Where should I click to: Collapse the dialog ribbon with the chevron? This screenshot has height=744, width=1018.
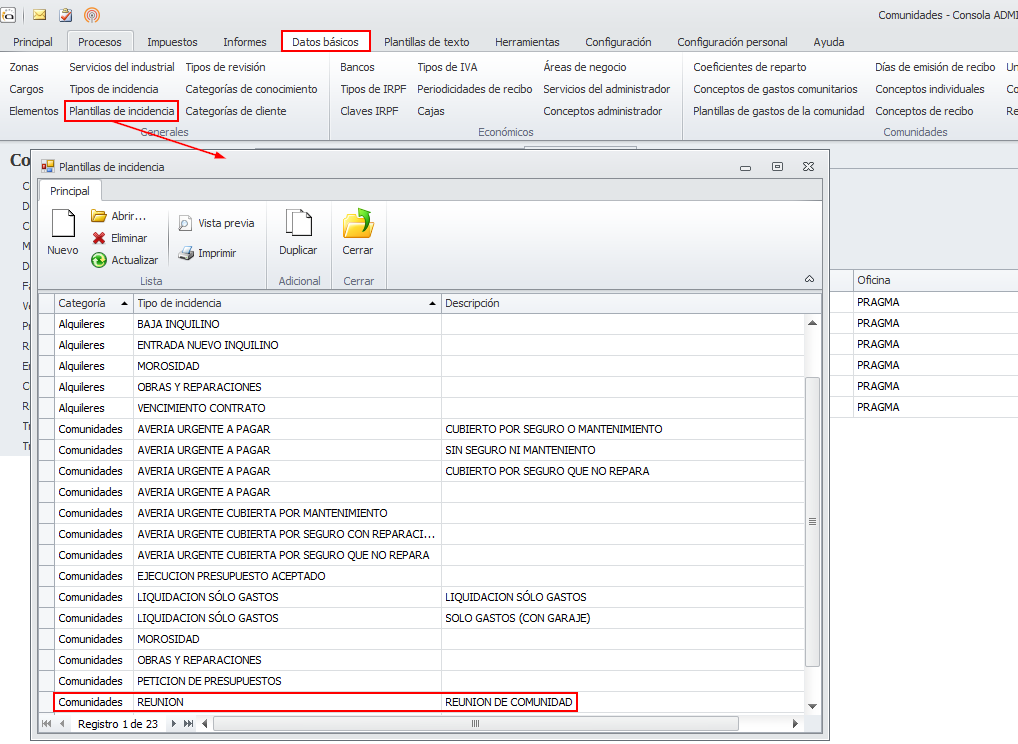coord(810,279)
